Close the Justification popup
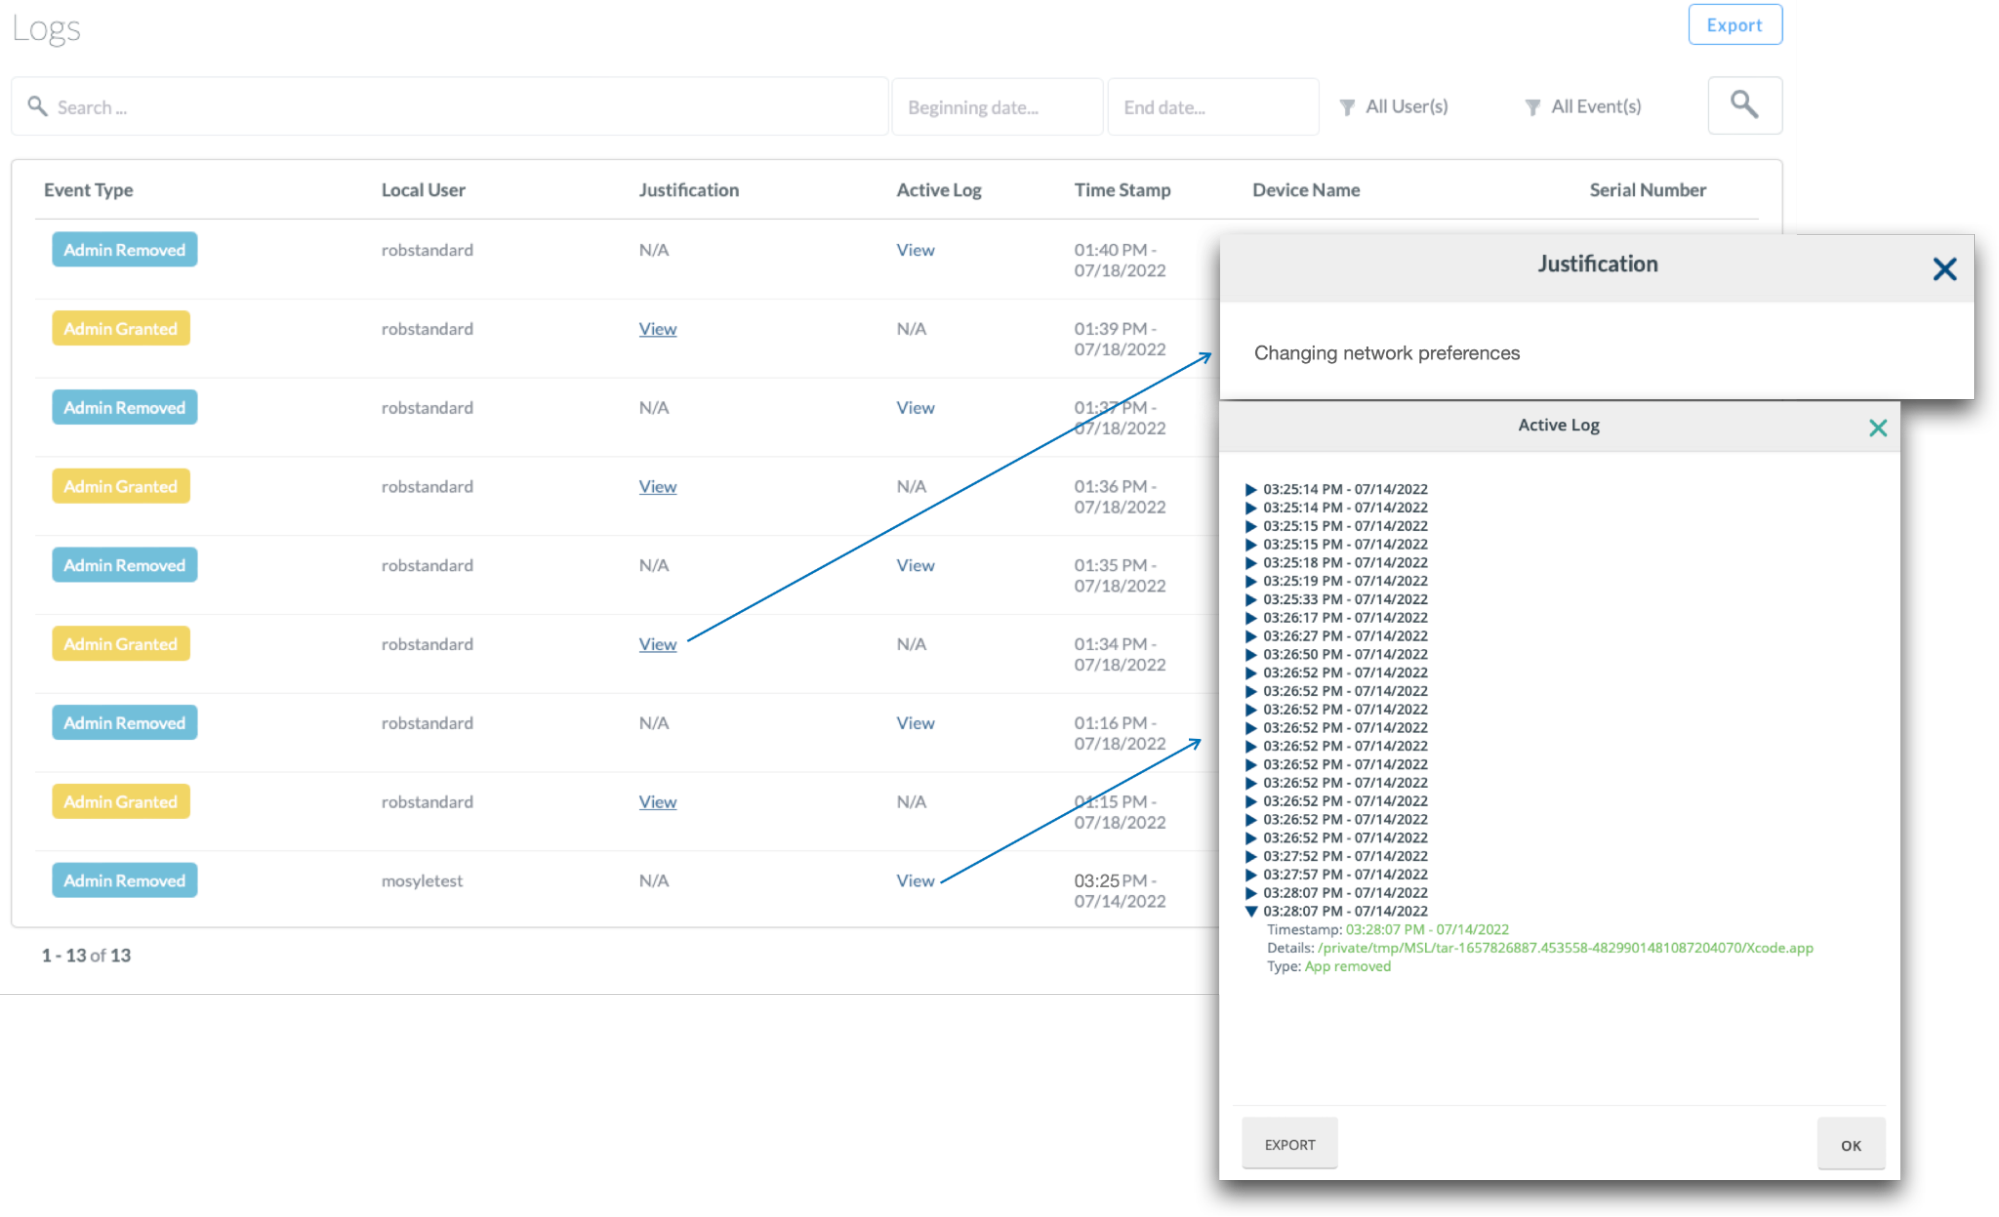This screenshot has width=1999, height=1217. click(x=1944, y=268)
